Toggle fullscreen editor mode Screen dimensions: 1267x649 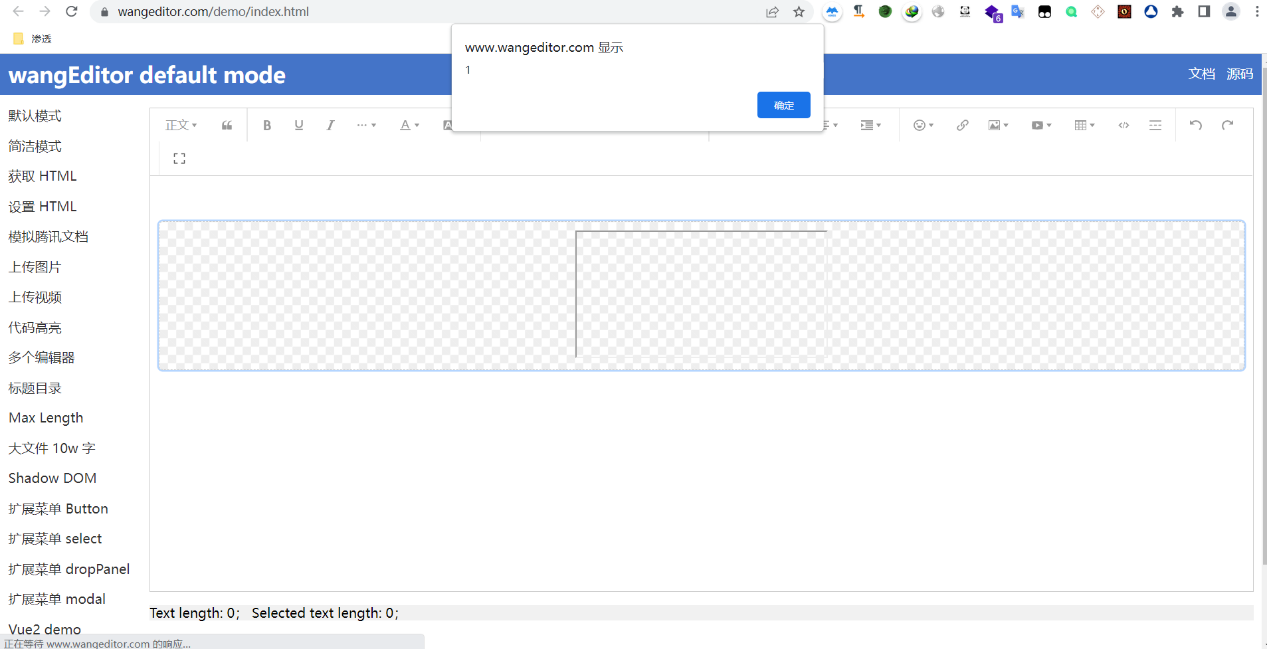[x=179, y=158]
